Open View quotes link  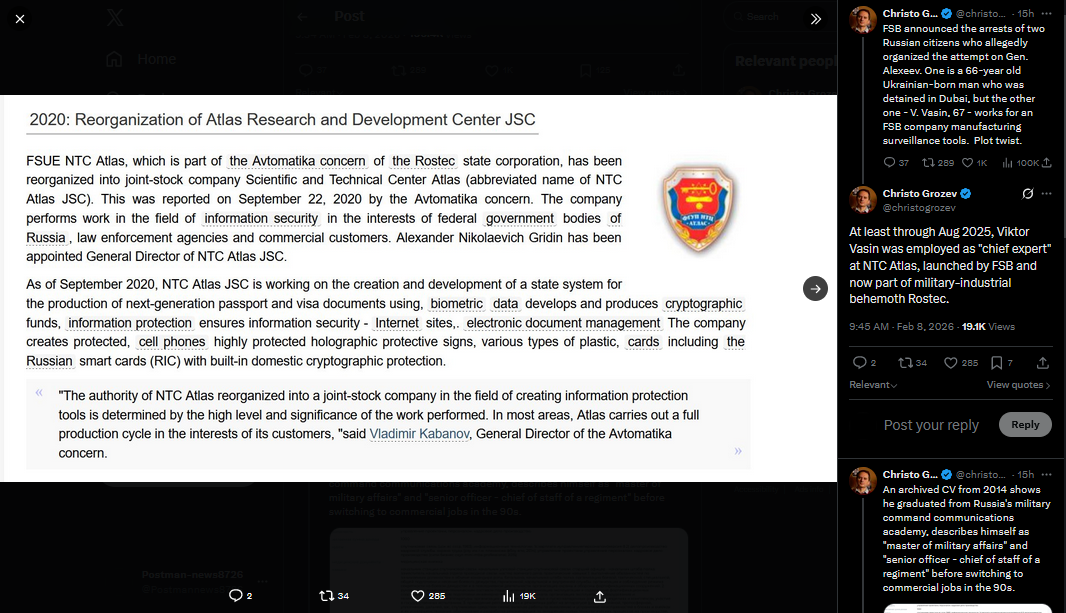point(1018,385)
